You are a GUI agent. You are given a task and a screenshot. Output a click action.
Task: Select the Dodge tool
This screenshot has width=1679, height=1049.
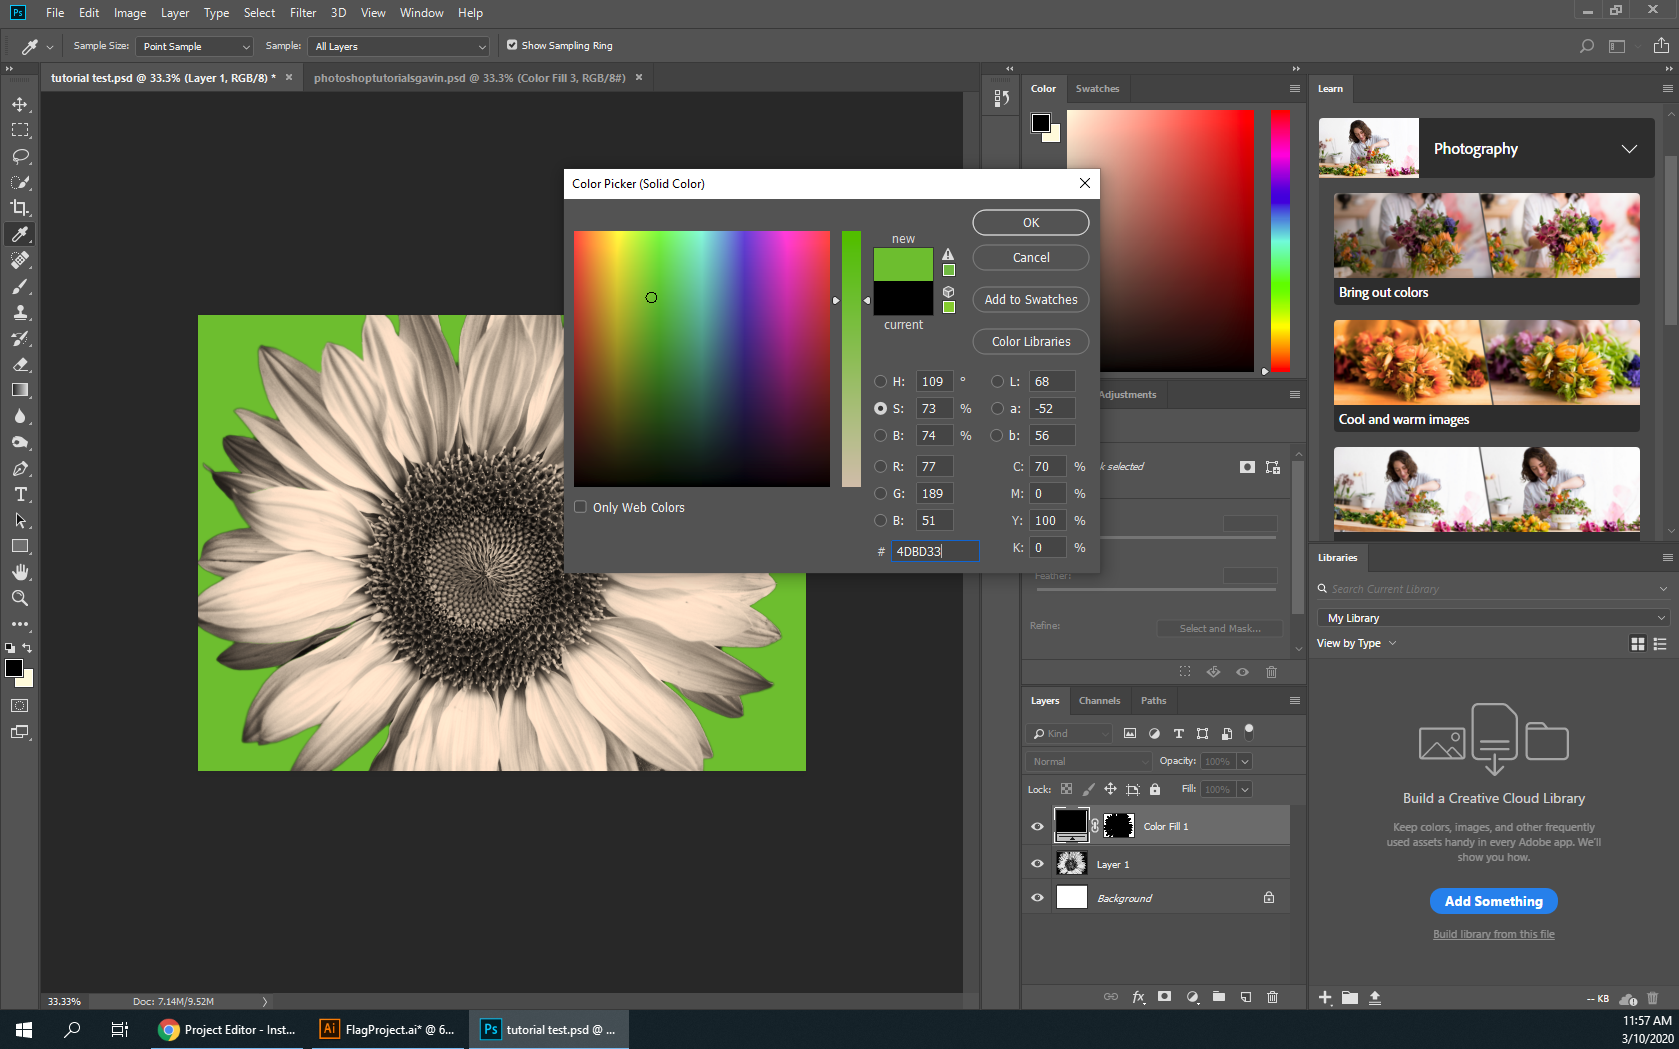20,442
